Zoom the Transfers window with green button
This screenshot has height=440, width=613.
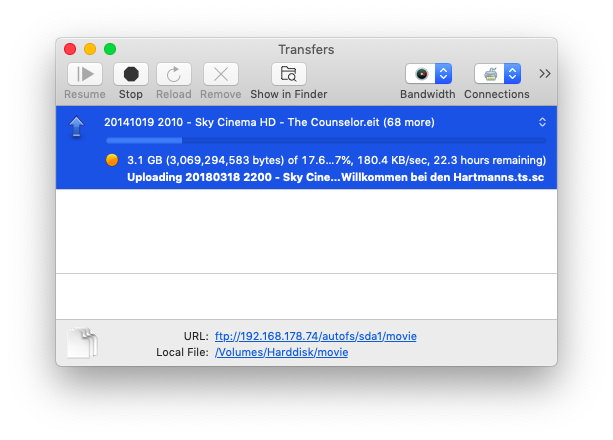pos(110,49)
